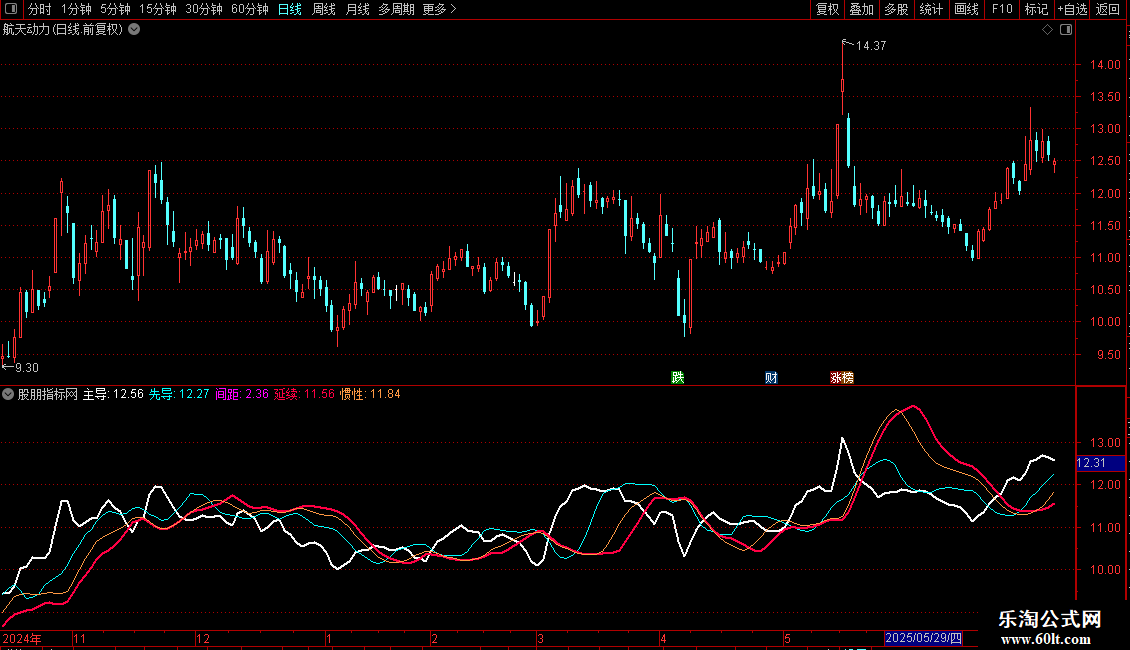Image resolution: width=1130 pixels, height=650 pixels.
Task: Switch to the 15分钟 period tab
Action: tap(158, 9)
